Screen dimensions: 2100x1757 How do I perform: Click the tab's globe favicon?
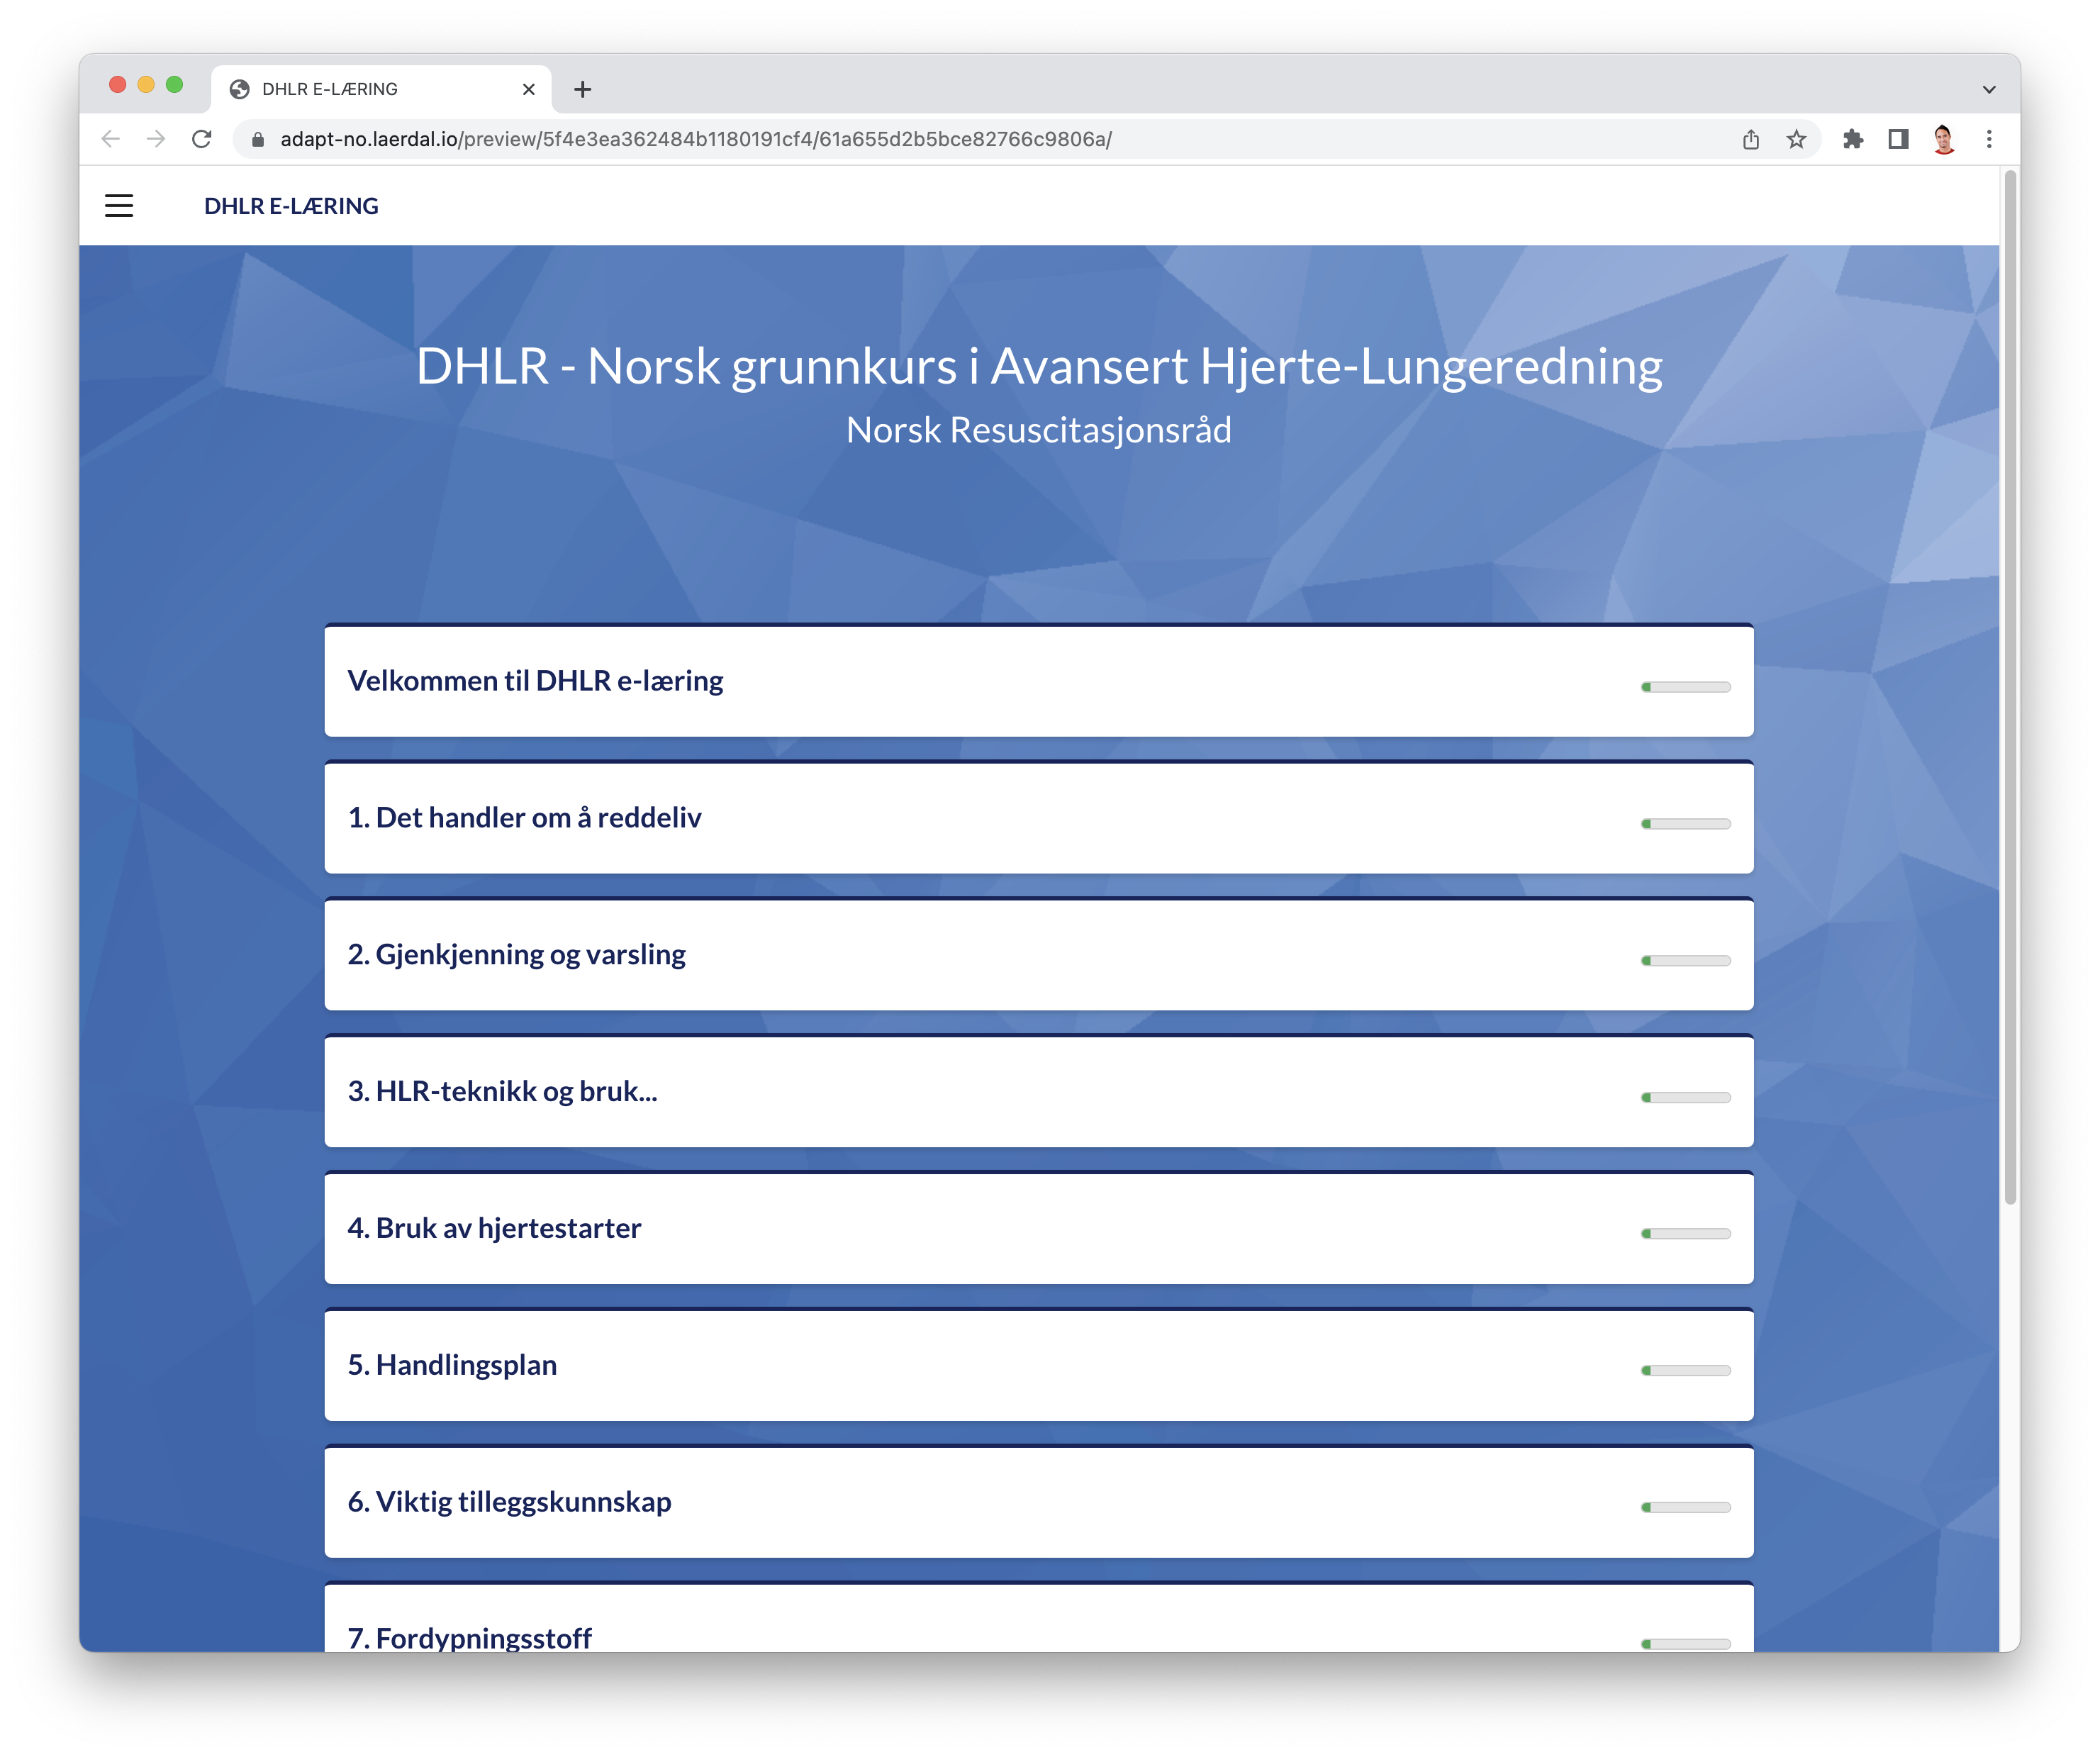[240, 89]
